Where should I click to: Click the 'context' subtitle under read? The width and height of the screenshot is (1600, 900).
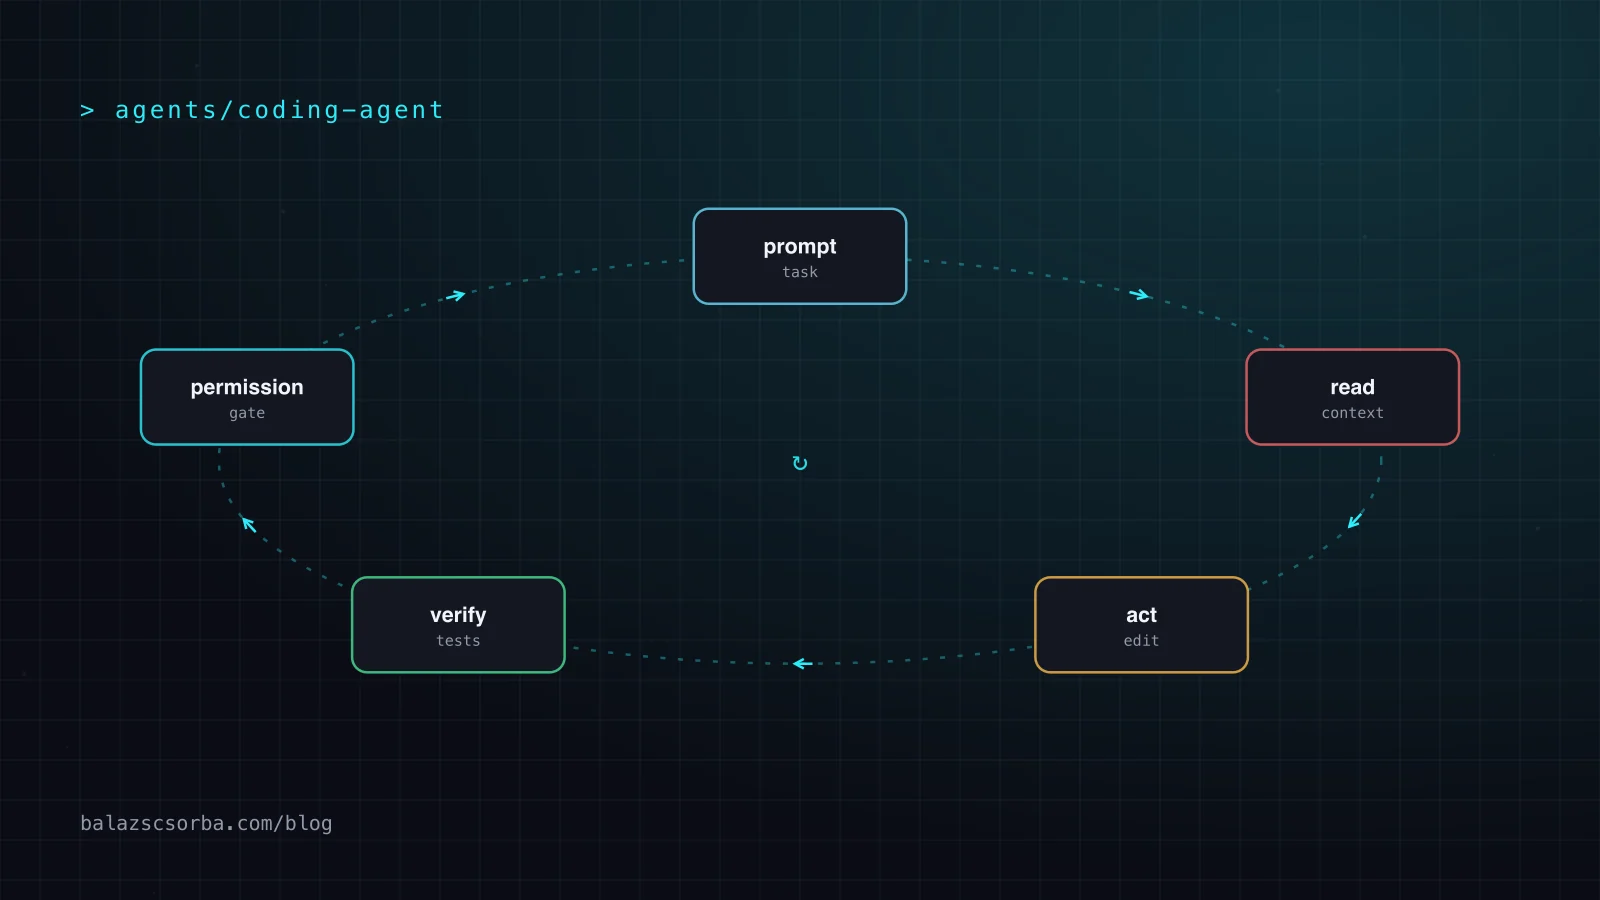[1352, 413]
